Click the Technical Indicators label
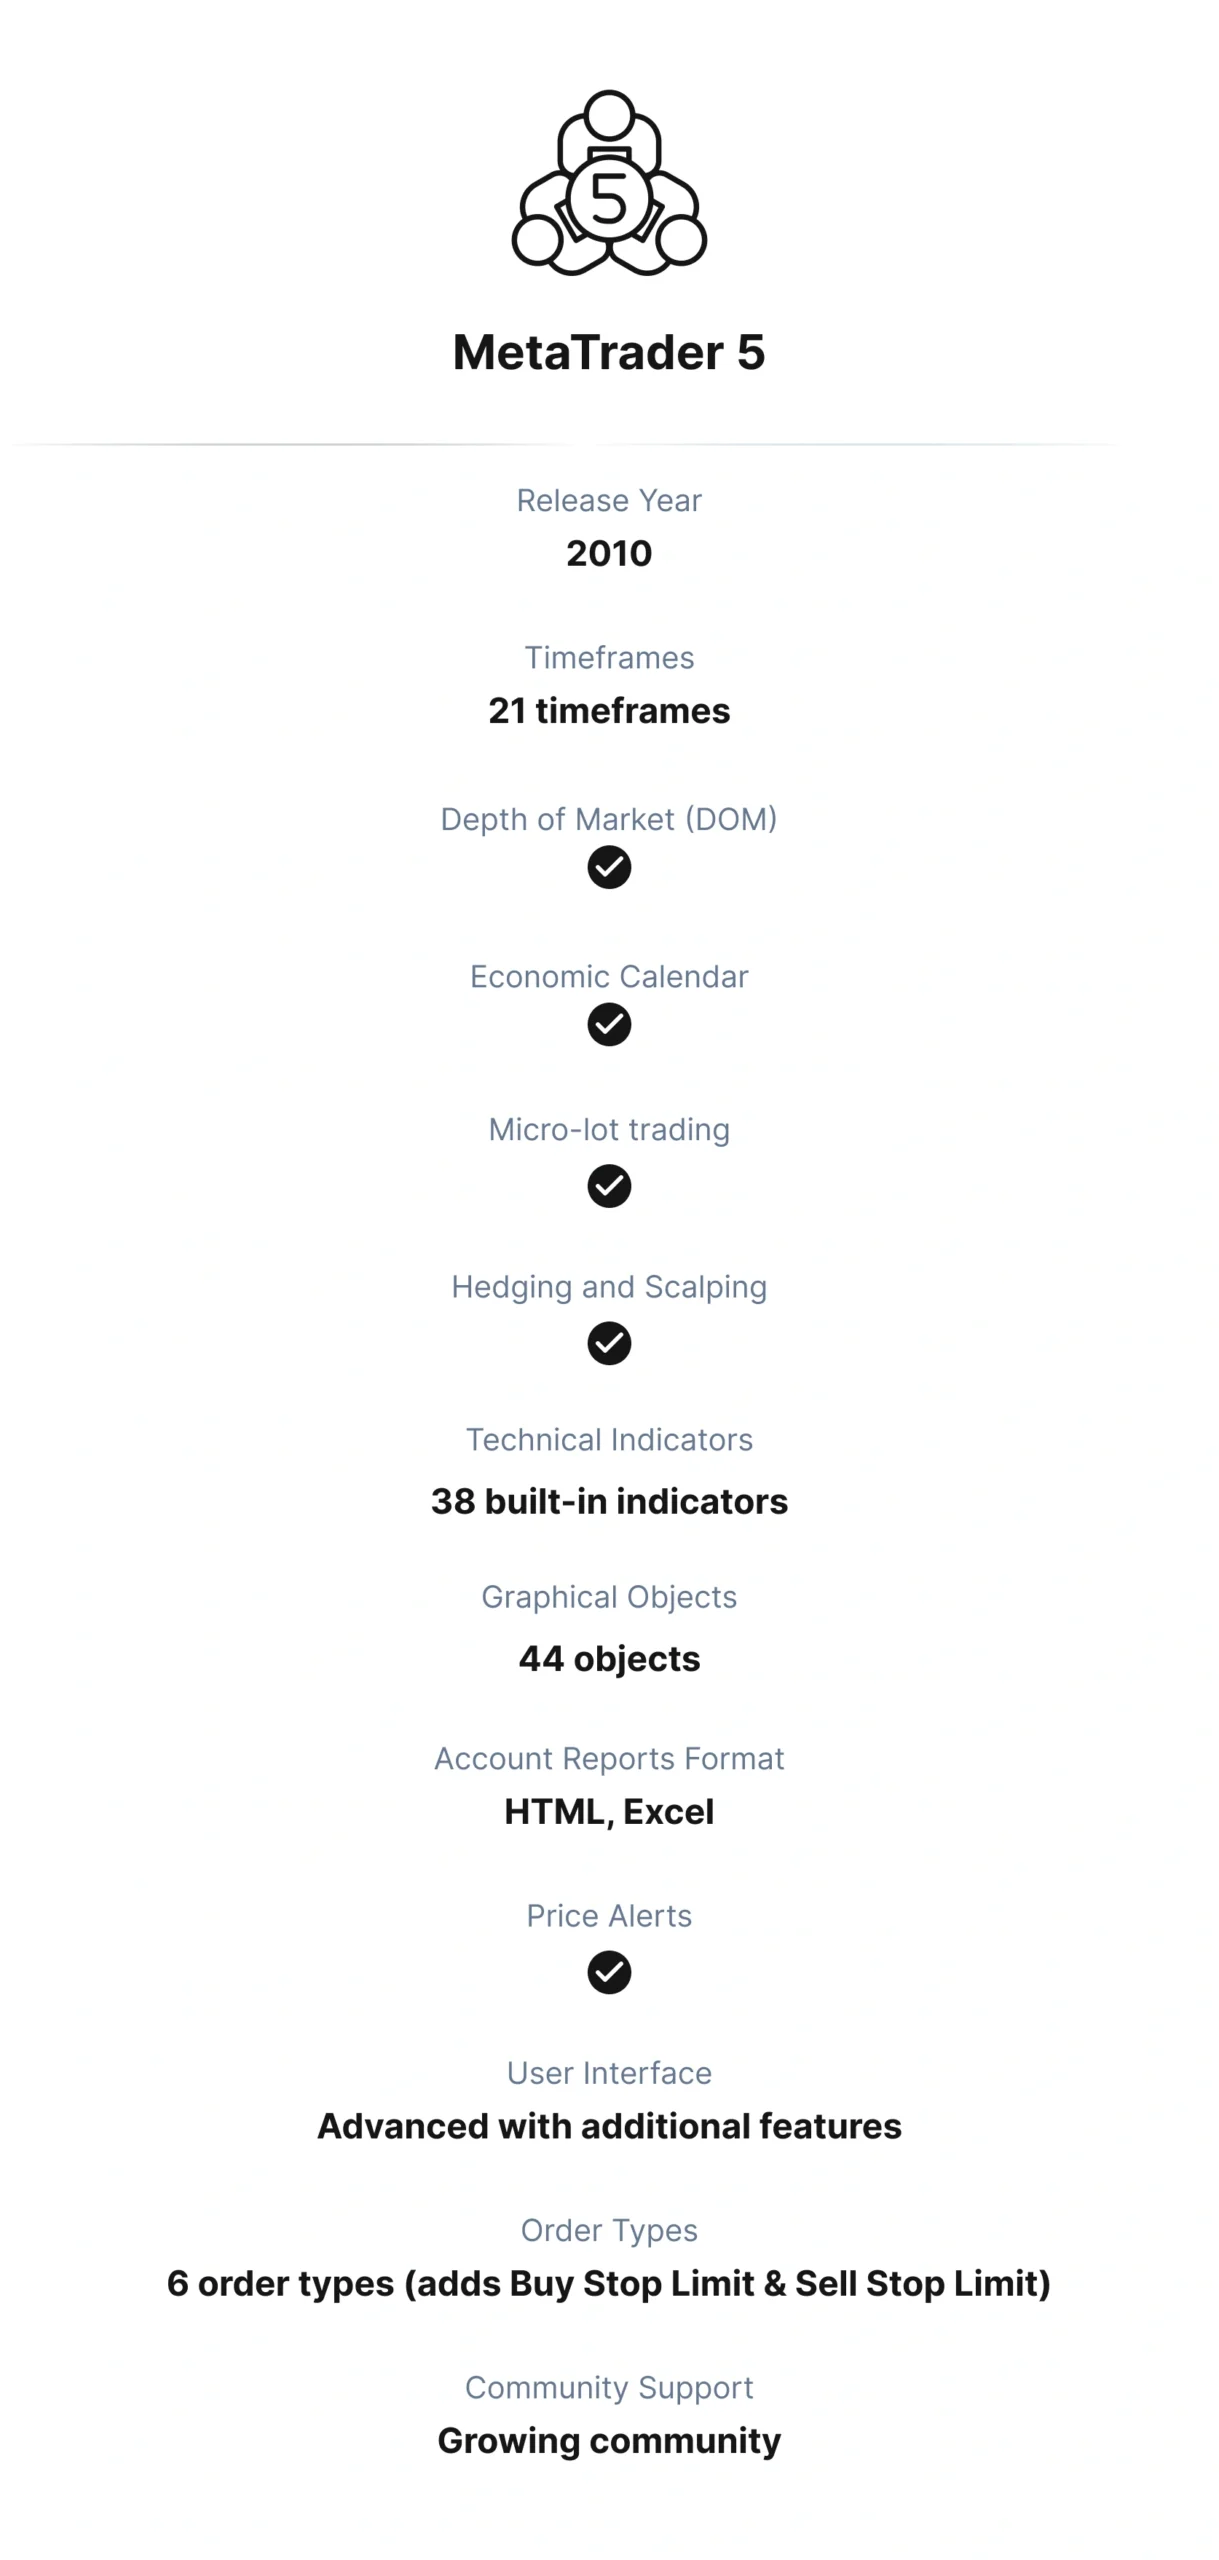The height and width of the screenshot is (2560, 1219). [x=609, y=1439]
